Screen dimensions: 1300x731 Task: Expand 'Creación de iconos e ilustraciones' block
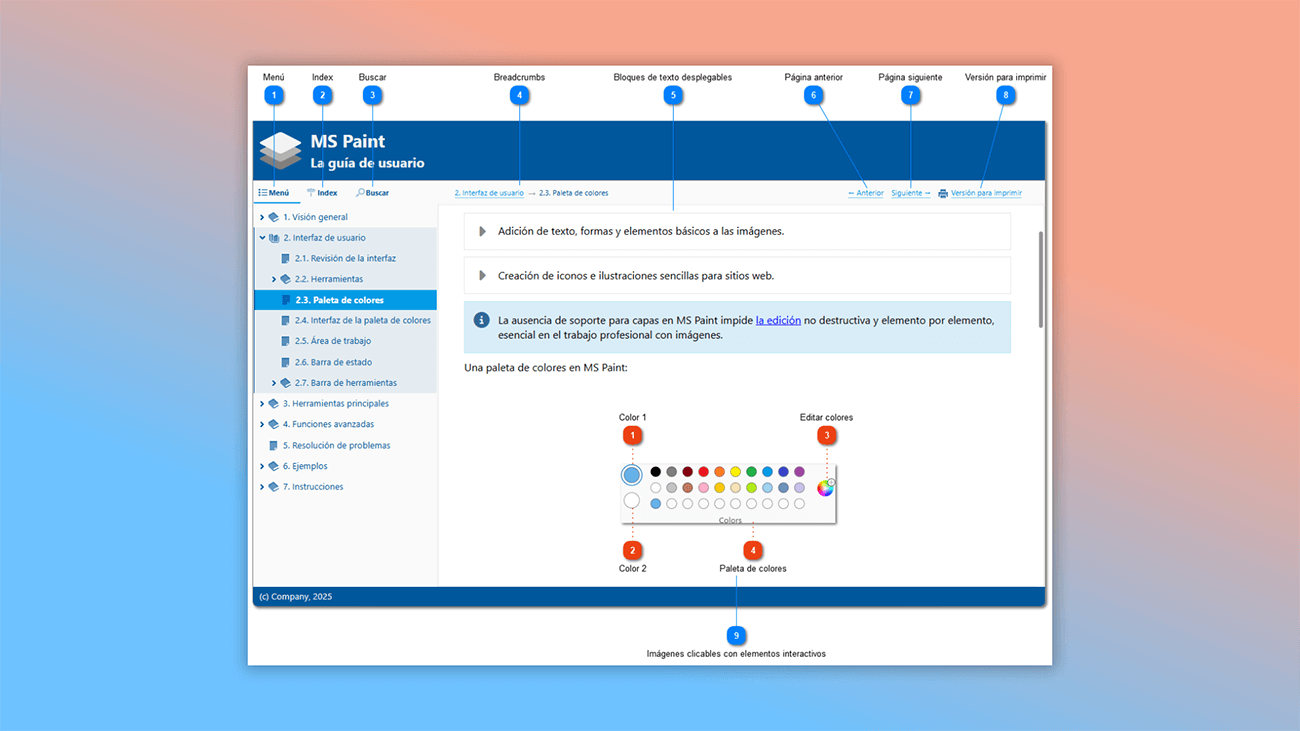[x=482, y=276]
